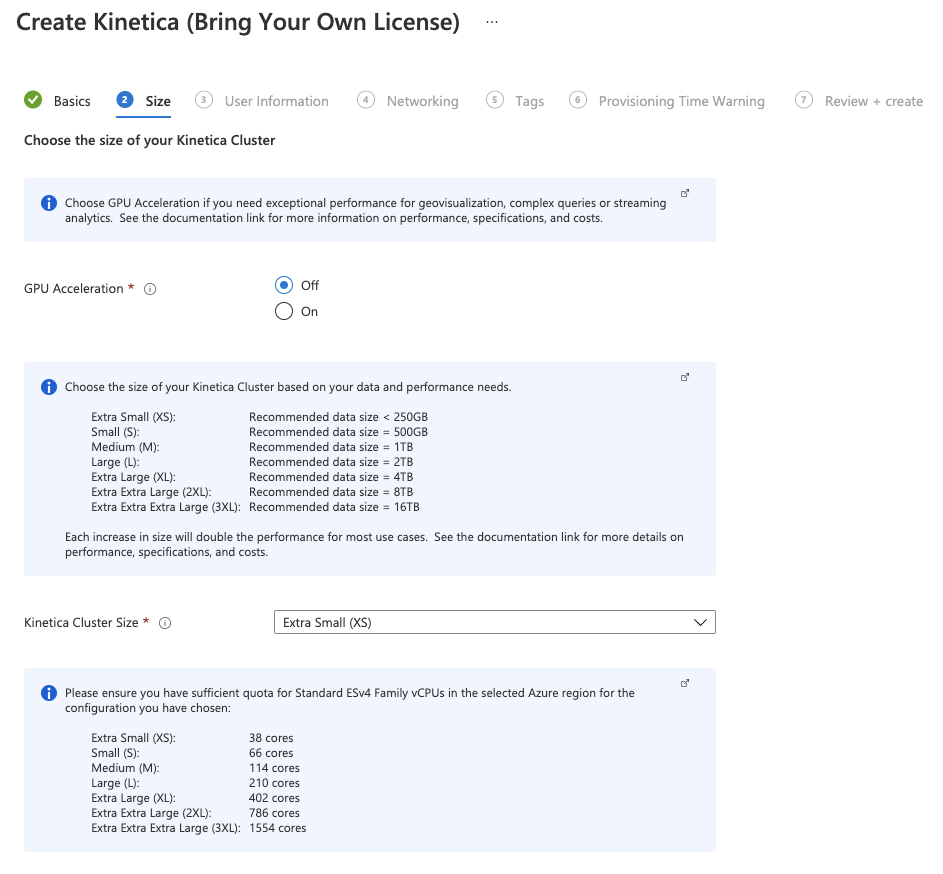Click 'Recommended data size = 8TB' text
Viewport: 943px width, 874px height.
(331, 492)
